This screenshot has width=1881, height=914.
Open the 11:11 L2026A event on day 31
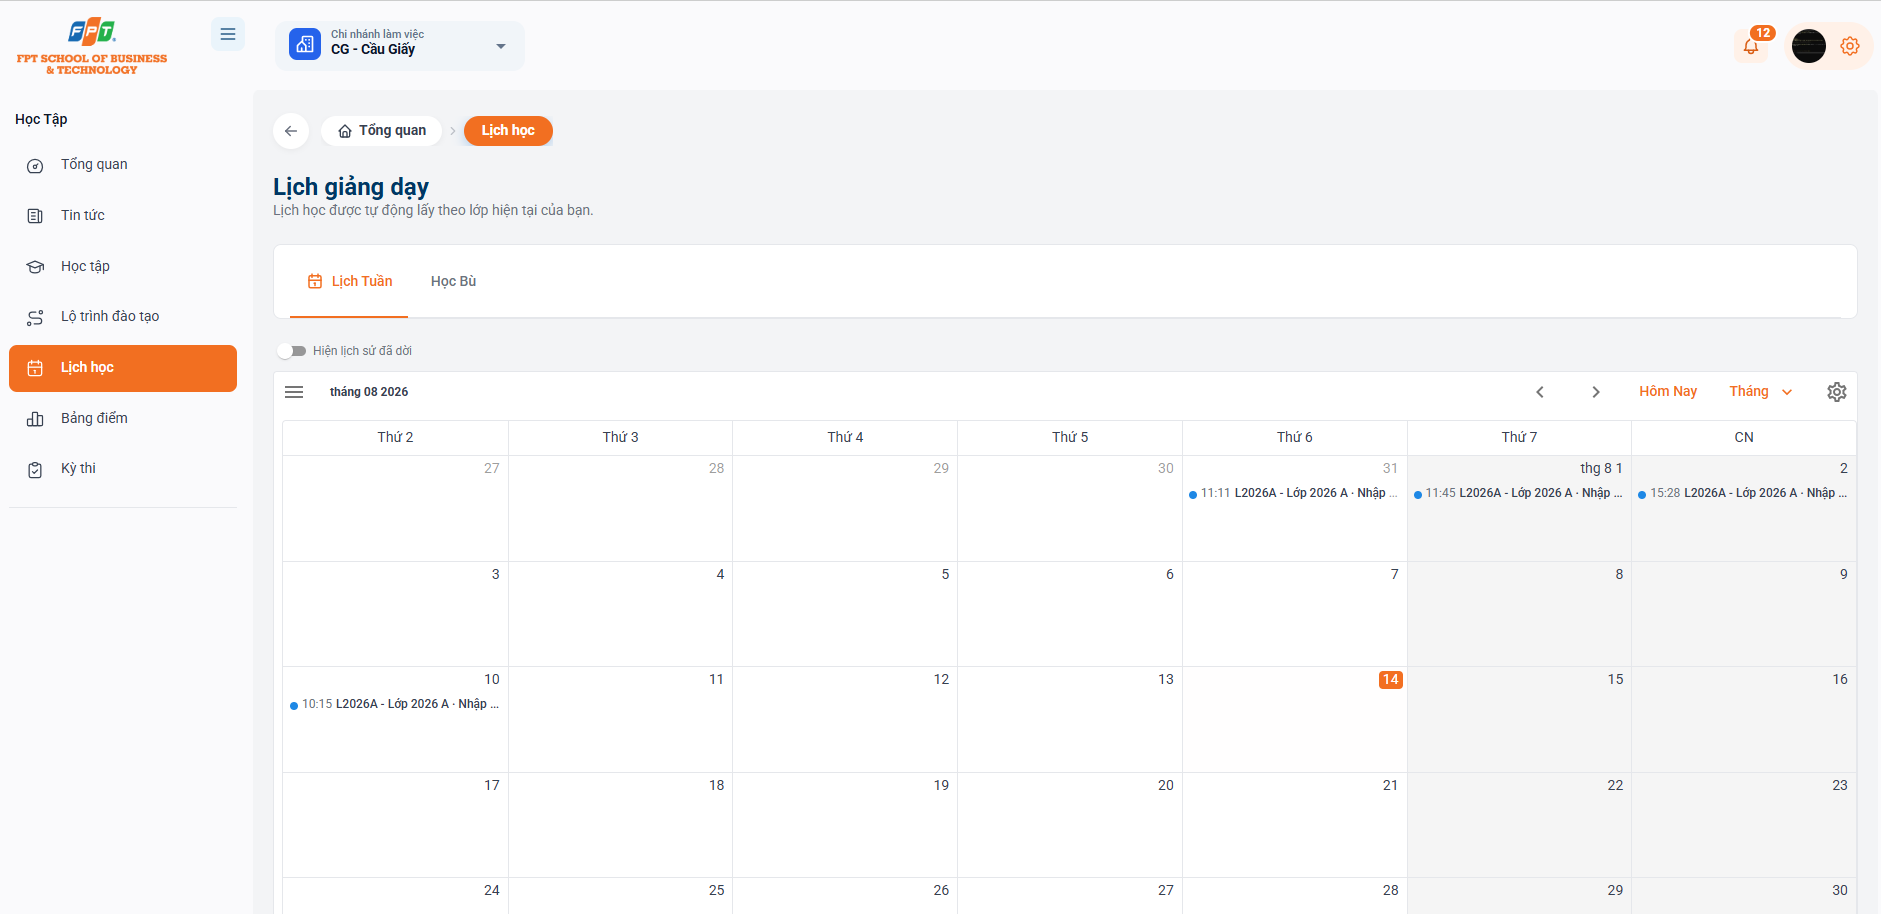1294,493
